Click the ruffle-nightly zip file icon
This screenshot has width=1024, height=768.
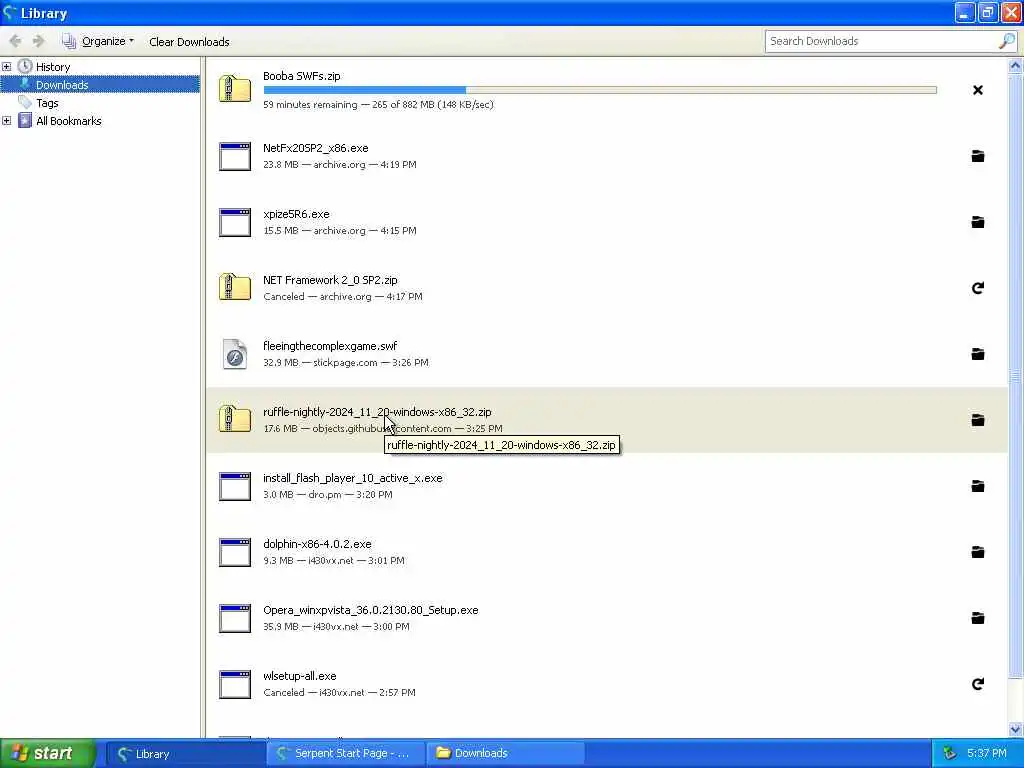click(235, 419)
